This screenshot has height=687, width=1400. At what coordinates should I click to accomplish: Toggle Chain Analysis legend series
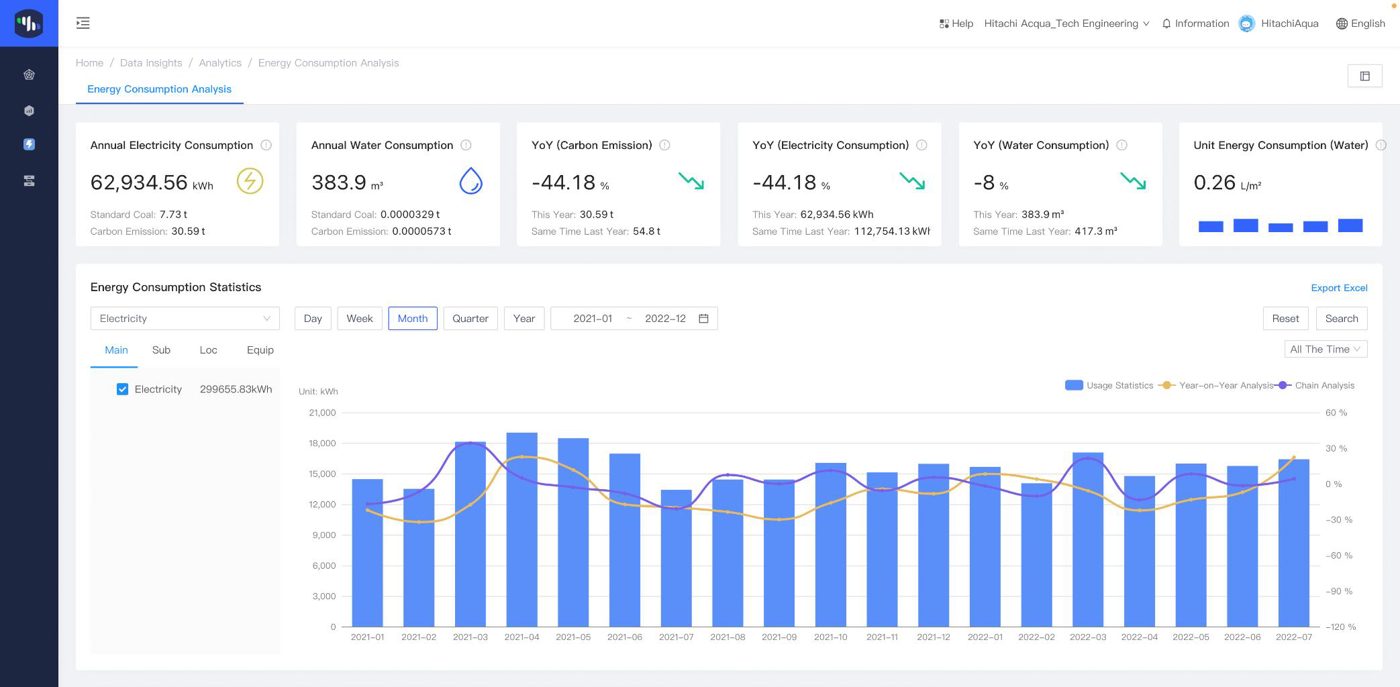(1316, 385)
